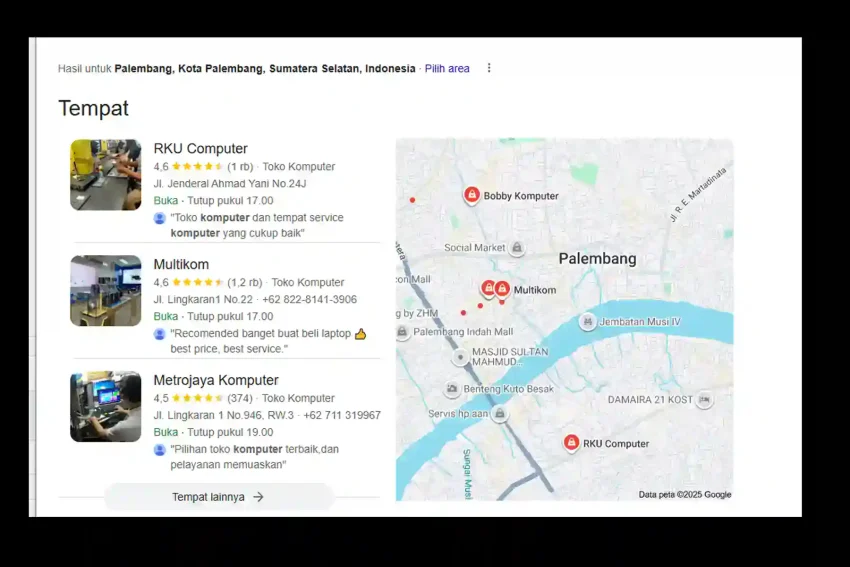Open the three-dot more options menu
This screenshot has height=567, width=850.
[489, 68]
